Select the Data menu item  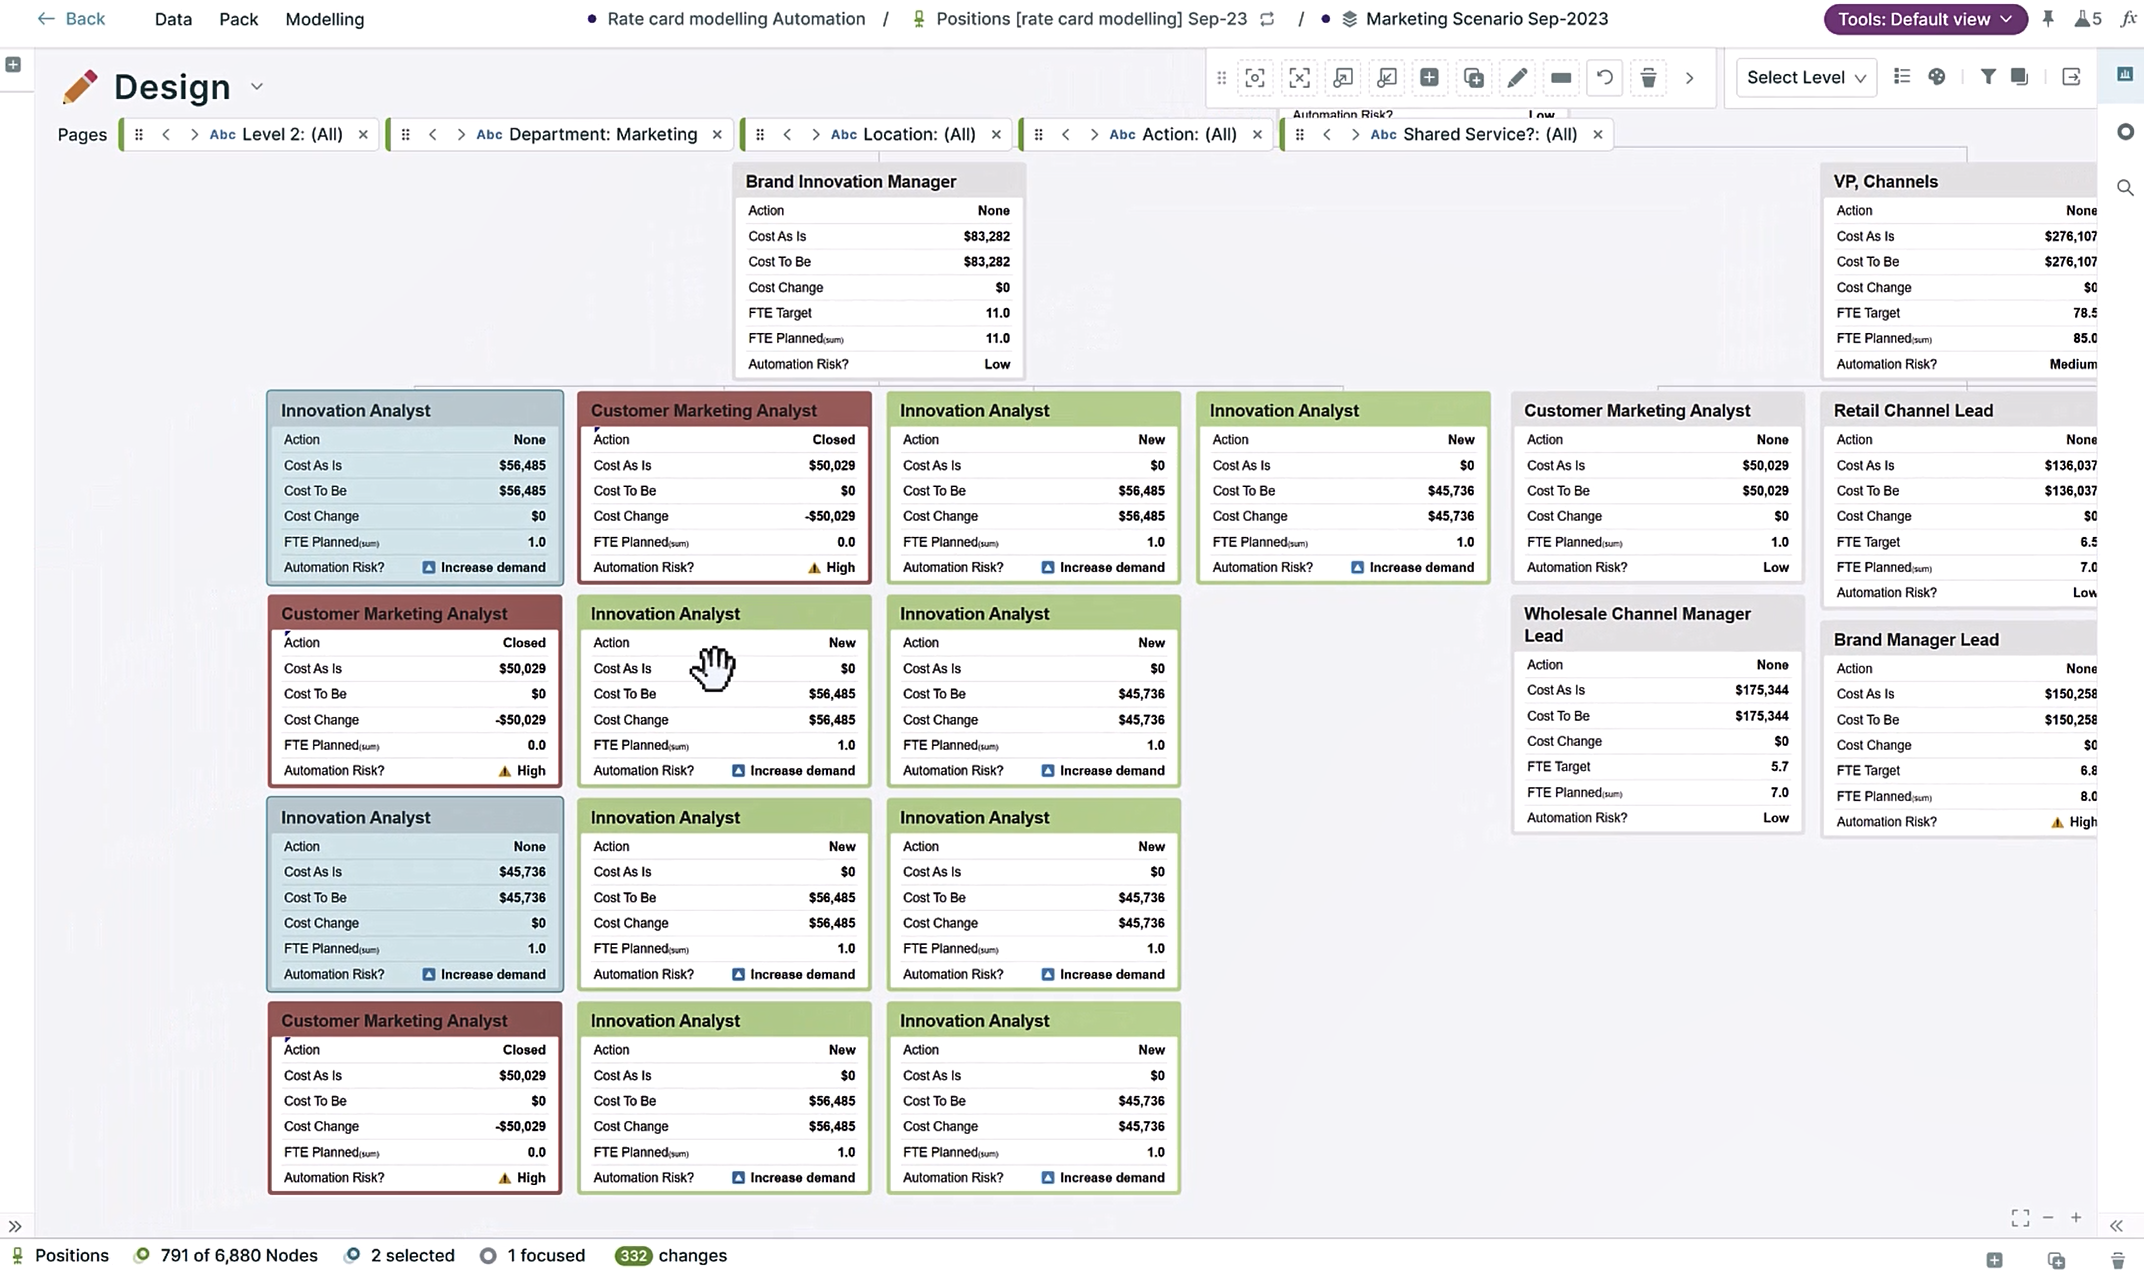(x=171, y=20)
